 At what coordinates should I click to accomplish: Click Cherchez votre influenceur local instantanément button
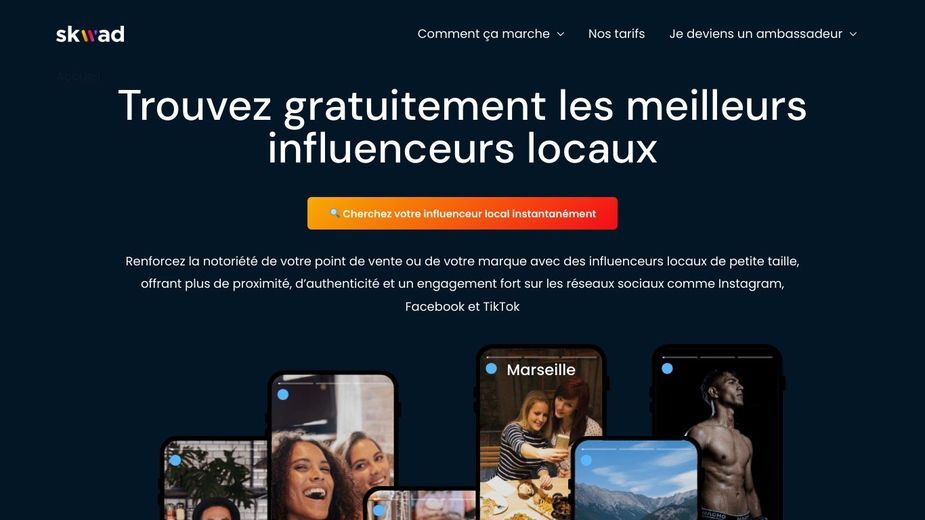(x=462, y=213)
